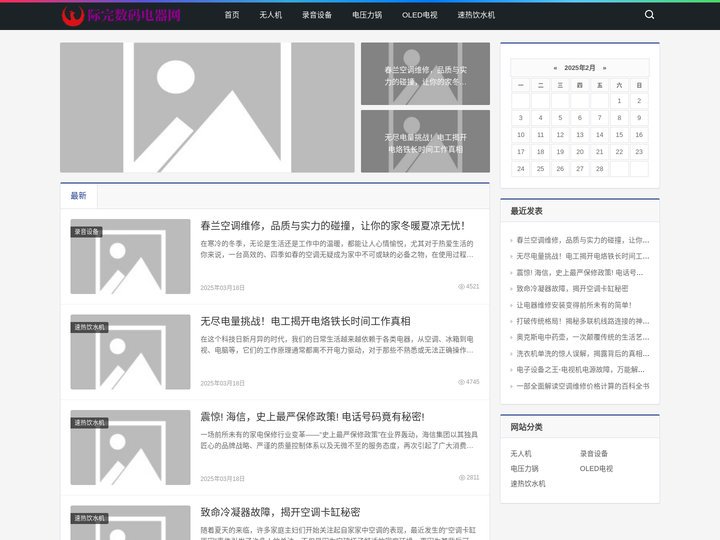Open recent post 奥克斯电中药壶 in sidebar
Image resolution: width=720 pixels, height=540 pixels.
point(583,337)
